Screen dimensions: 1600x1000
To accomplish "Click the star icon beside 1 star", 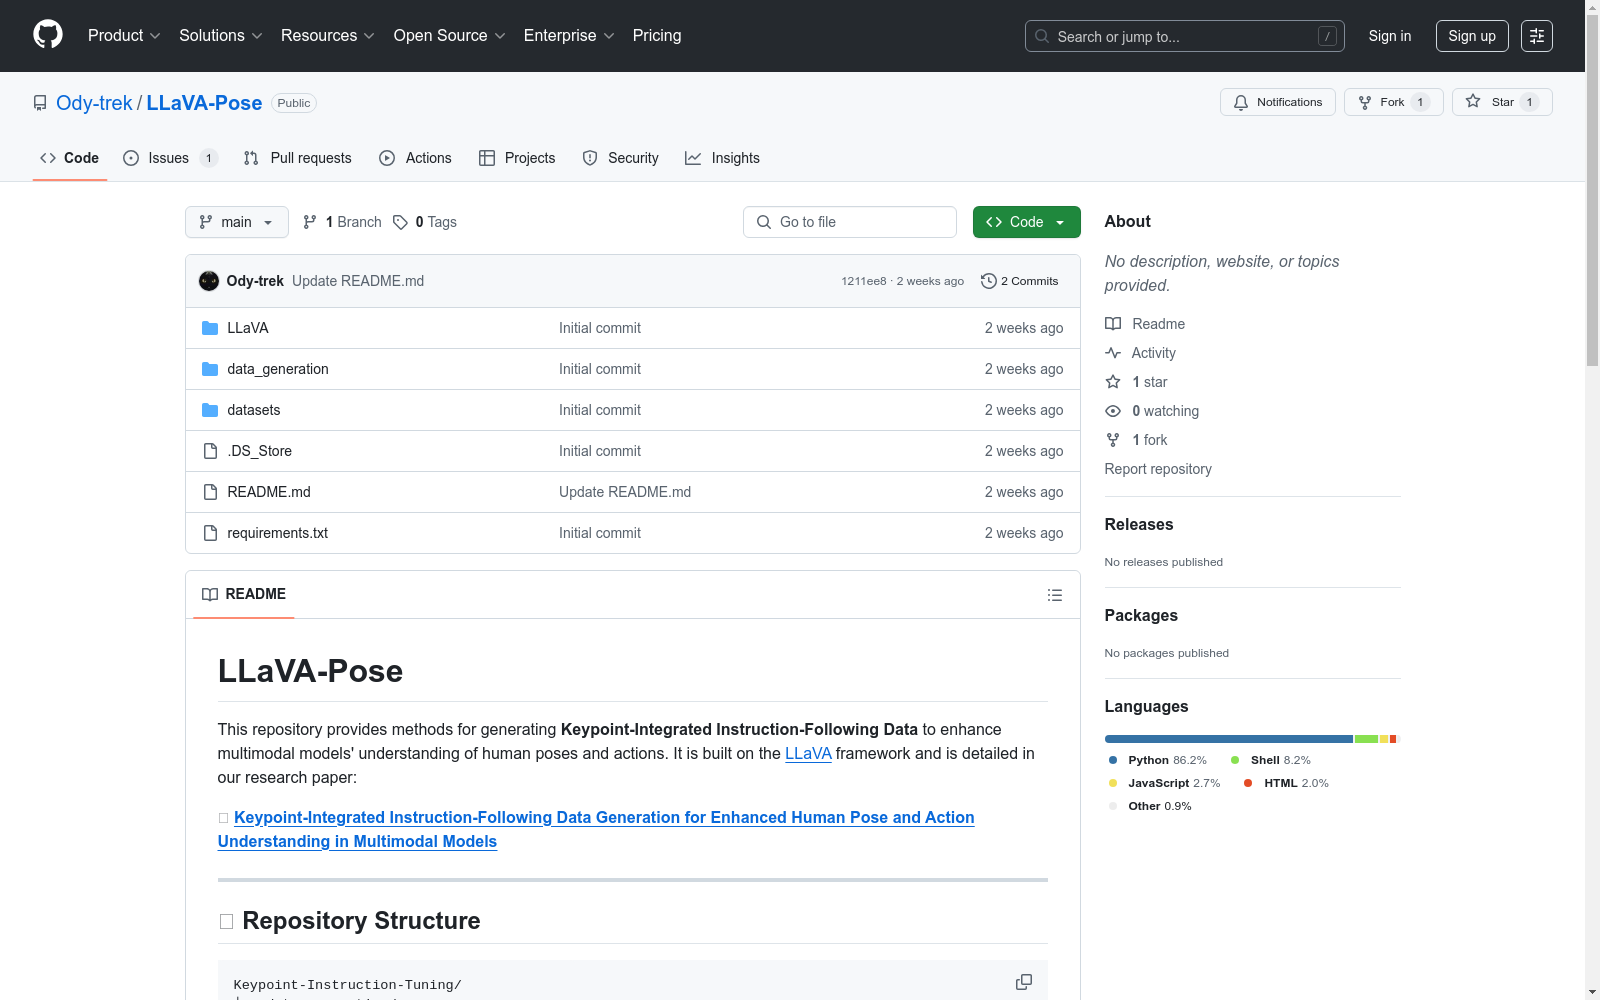I will [x=1113, y=382].
